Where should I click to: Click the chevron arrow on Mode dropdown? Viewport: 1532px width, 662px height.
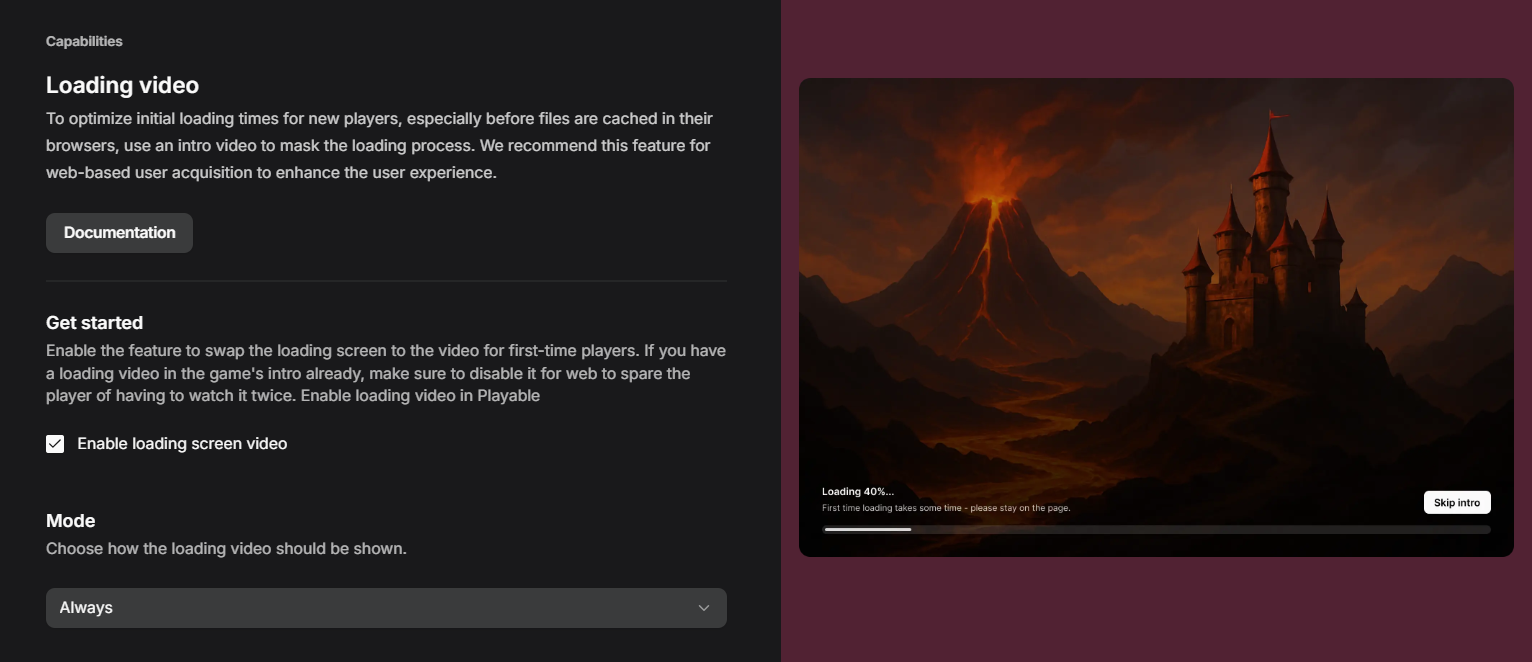pos(704,608)
